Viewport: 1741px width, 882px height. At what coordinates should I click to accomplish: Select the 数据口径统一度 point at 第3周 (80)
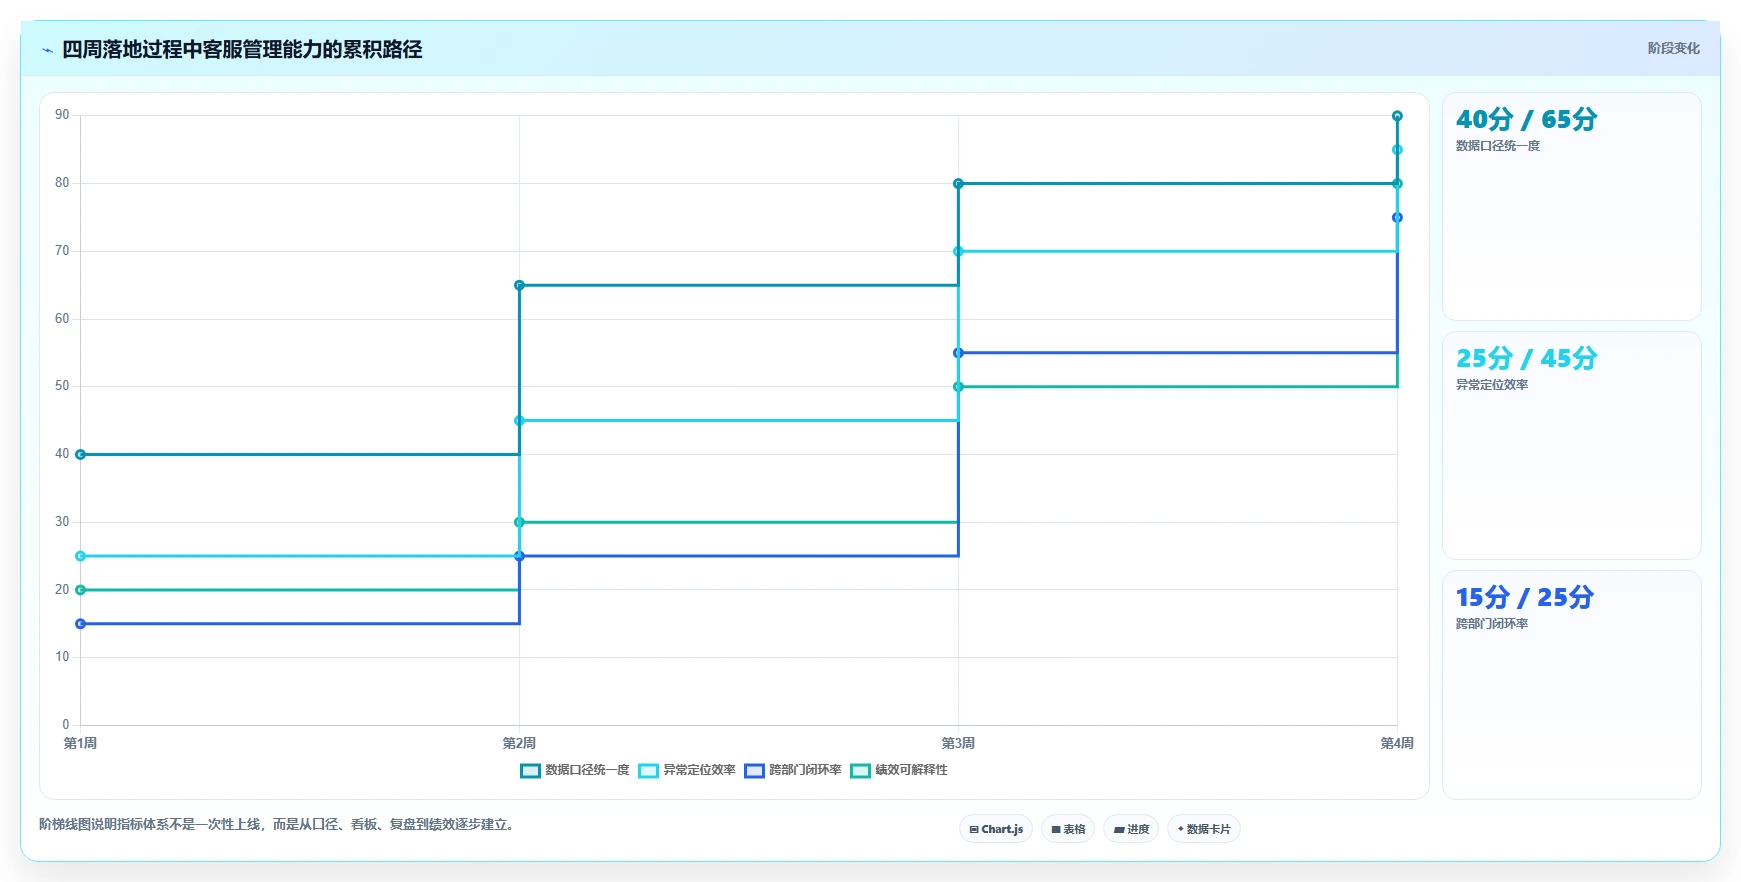click(x=958, y=183)
